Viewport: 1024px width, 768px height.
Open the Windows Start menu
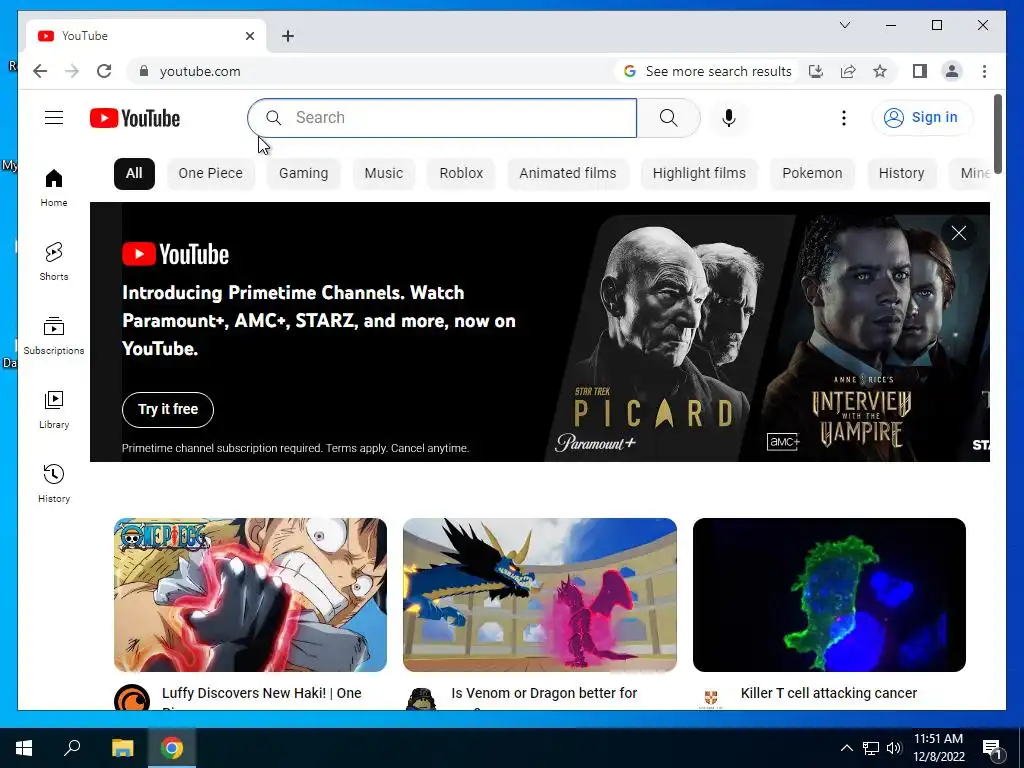pyautogui.click(x=24, y=748)
